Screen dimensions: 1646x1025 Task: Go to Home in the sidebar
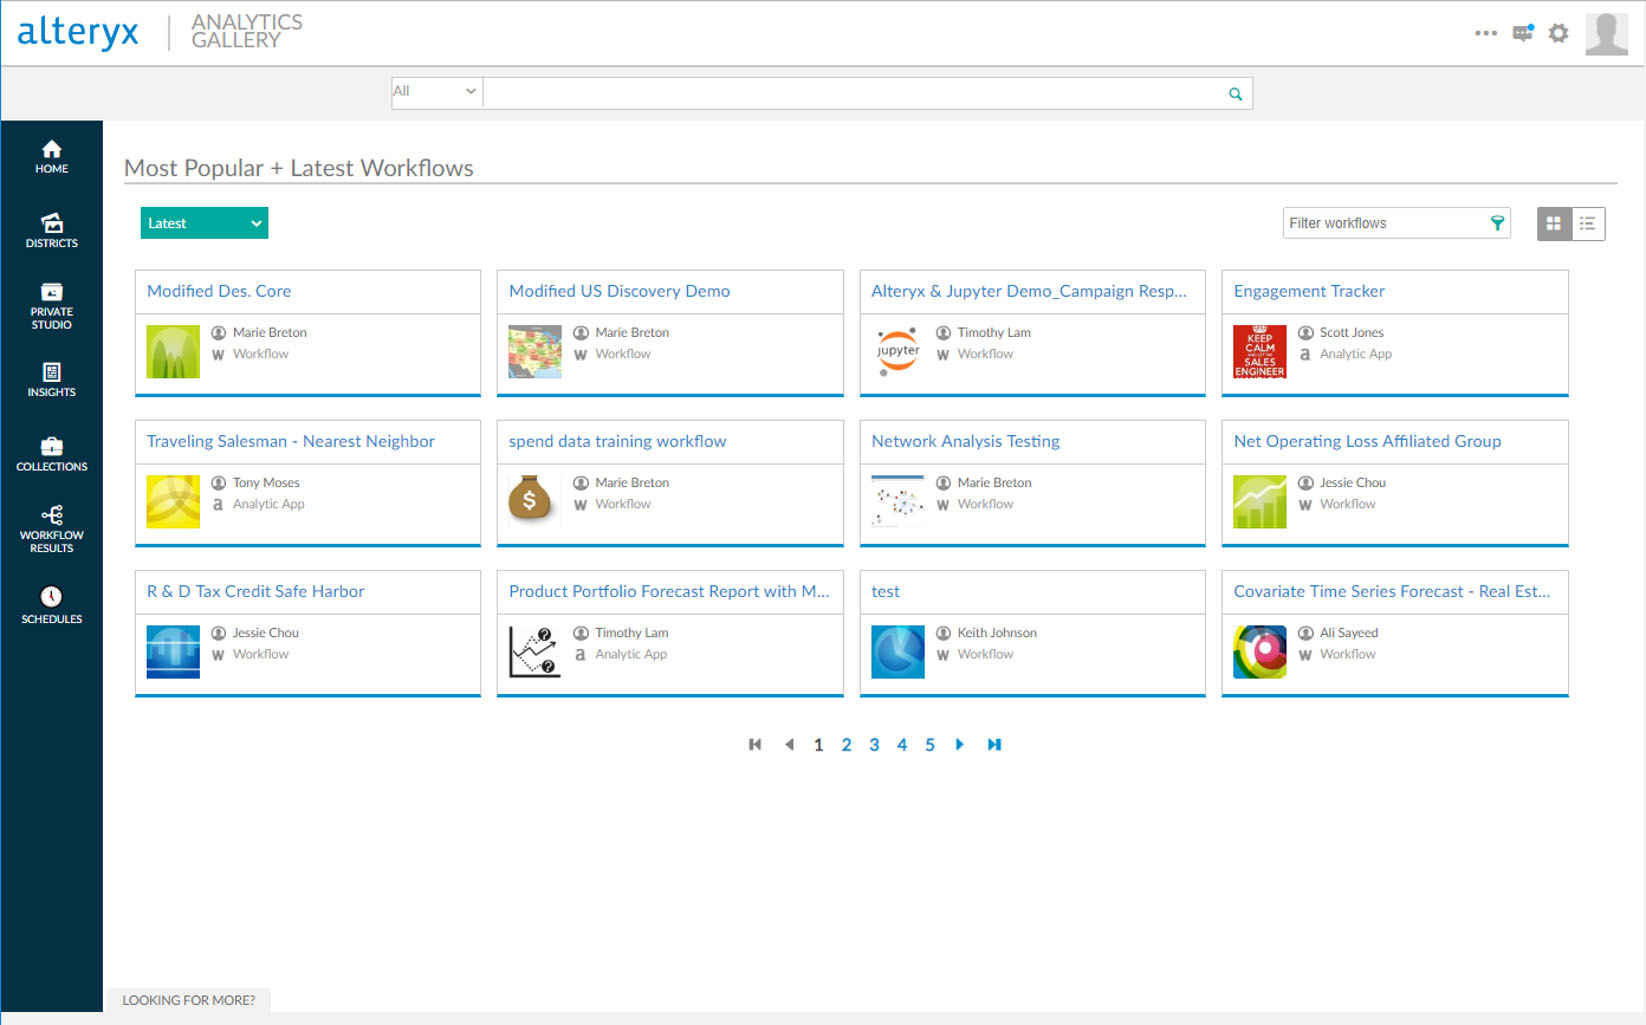(51, 157)
